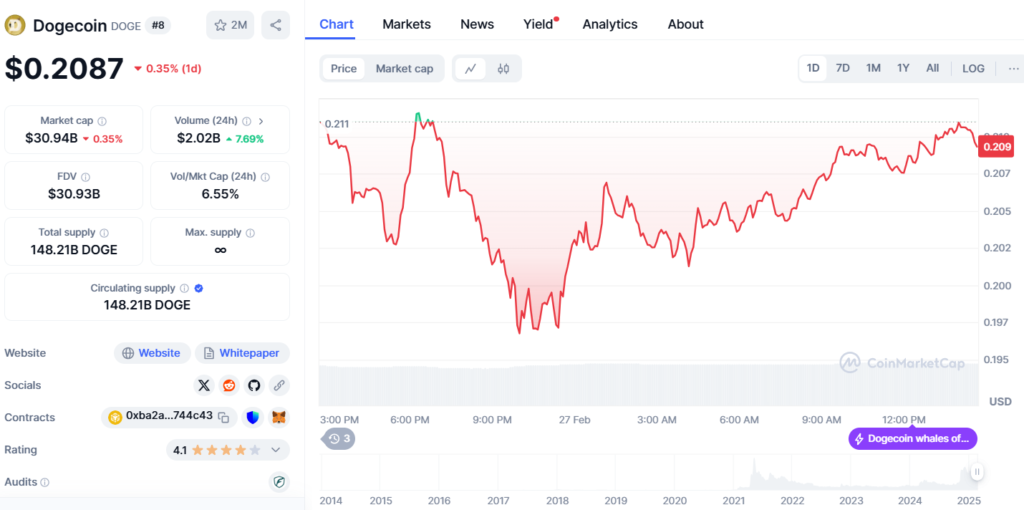The height and width of the screenshot is (510, 1024).
Task: Open the Yield tab
Action: click(x=539, y=24)
